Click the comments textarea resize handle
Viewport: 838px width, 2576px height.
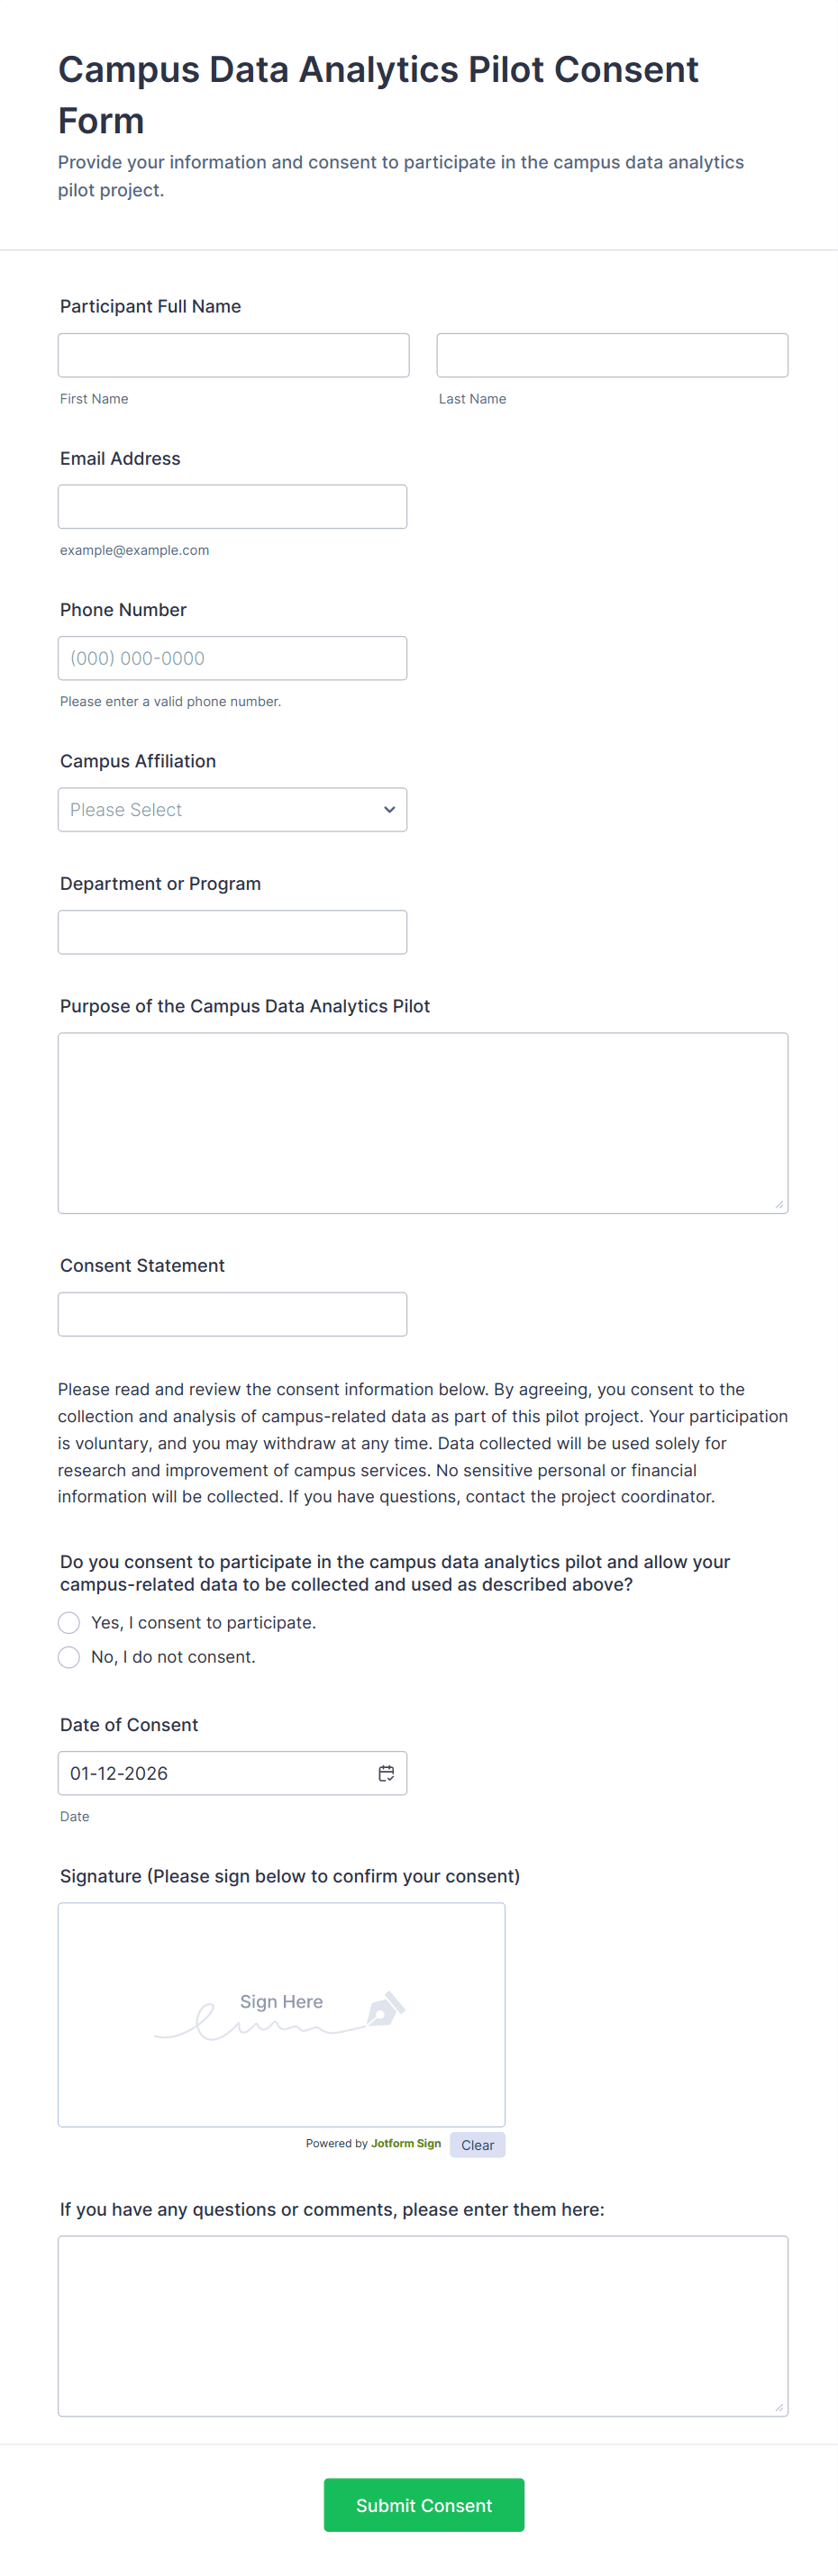pyautogui.click(x=779, y=2407)
